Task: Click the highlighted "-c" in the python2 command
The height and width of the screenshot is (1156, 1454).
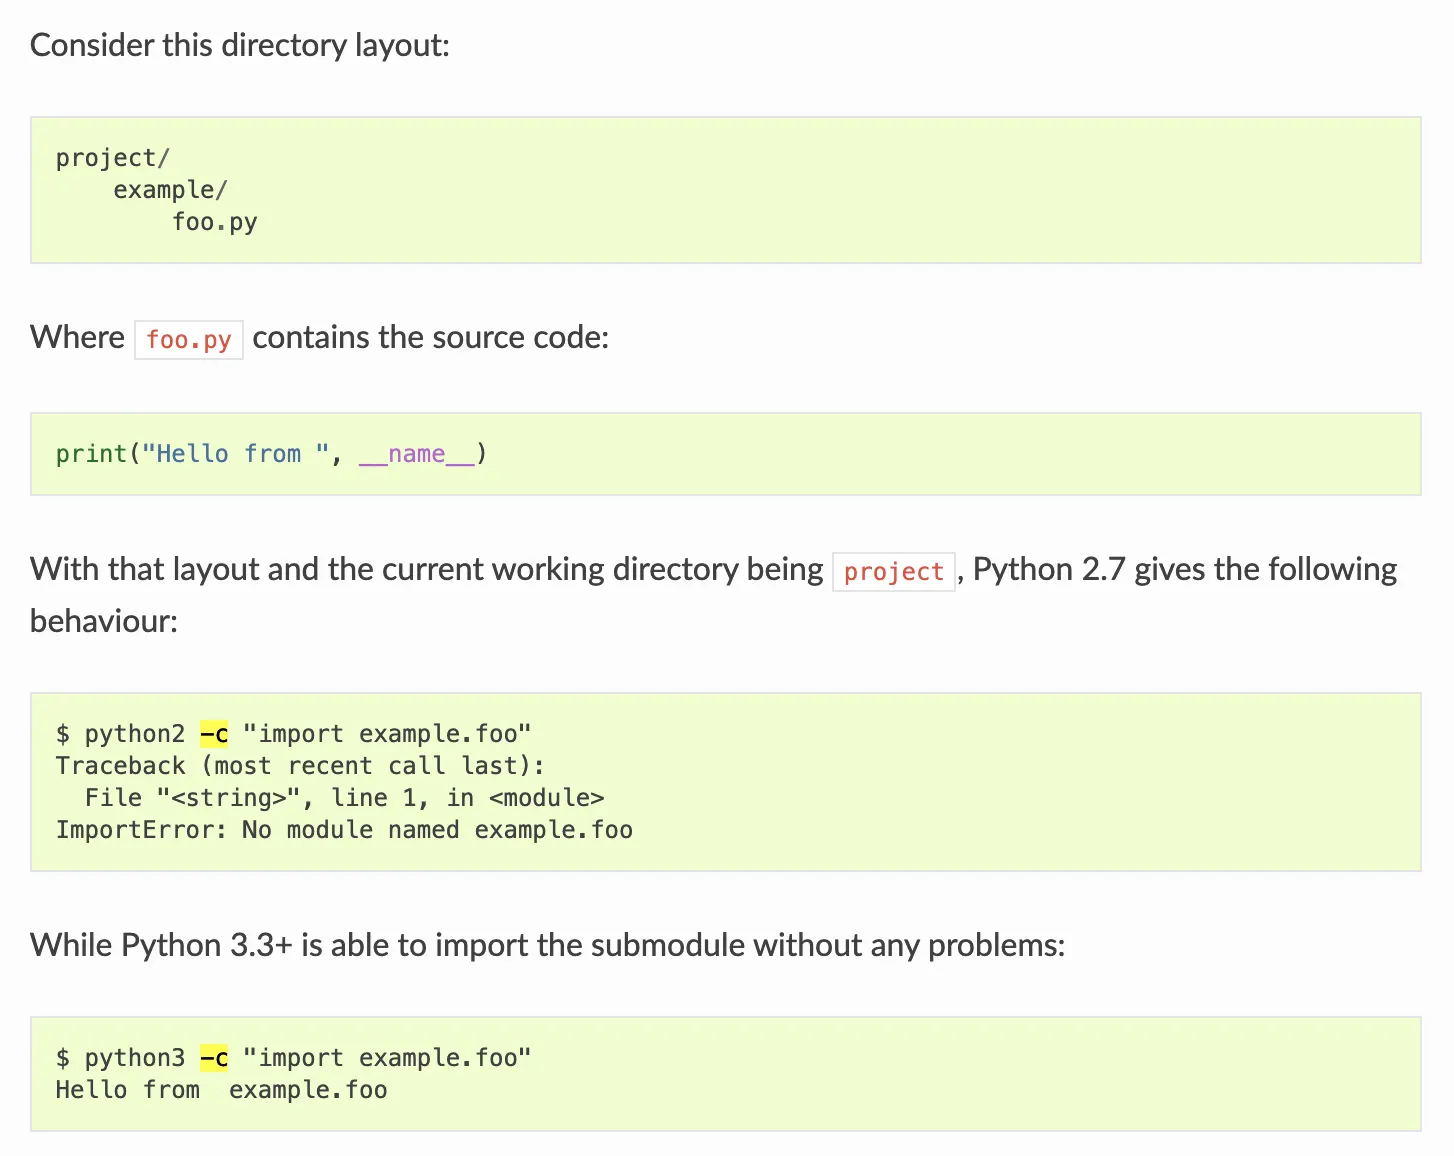Action: coord(214,734)
